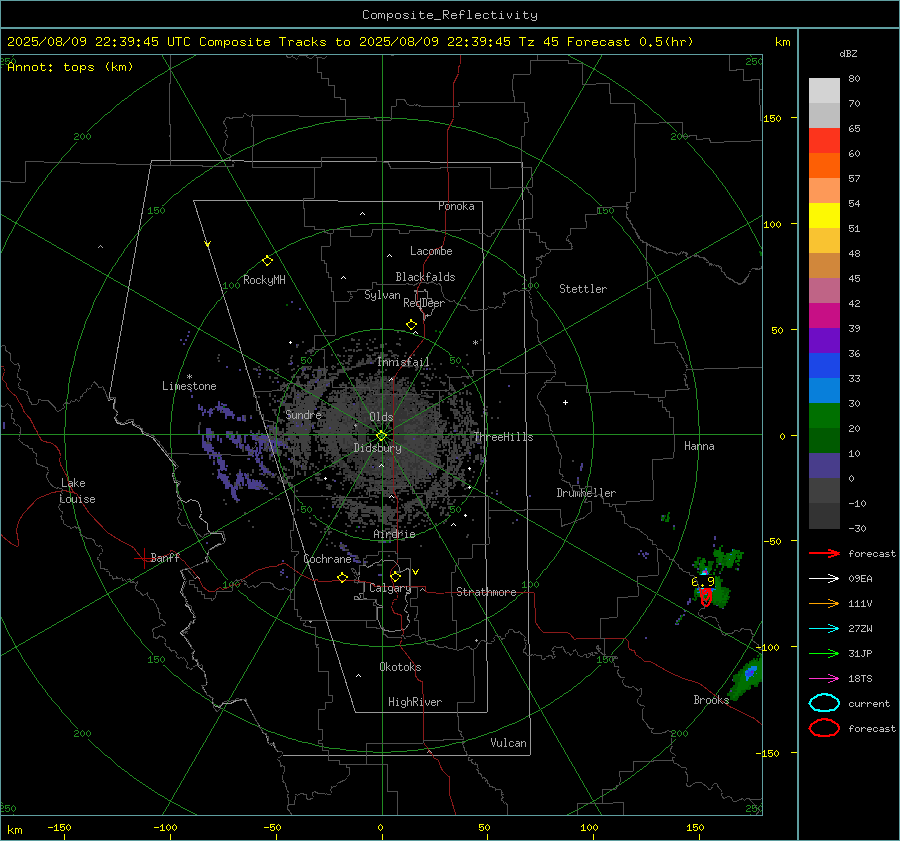Click the yellow diamond at the radar center
Viewport: 900px width, 841px height.
click(382, 436)
